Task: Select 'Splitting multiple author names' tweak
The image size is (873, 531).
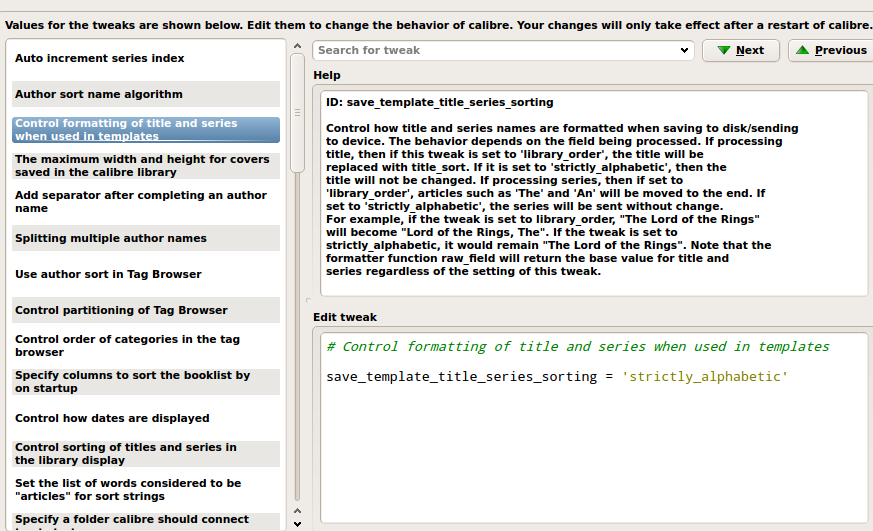Action: (146, 238)
